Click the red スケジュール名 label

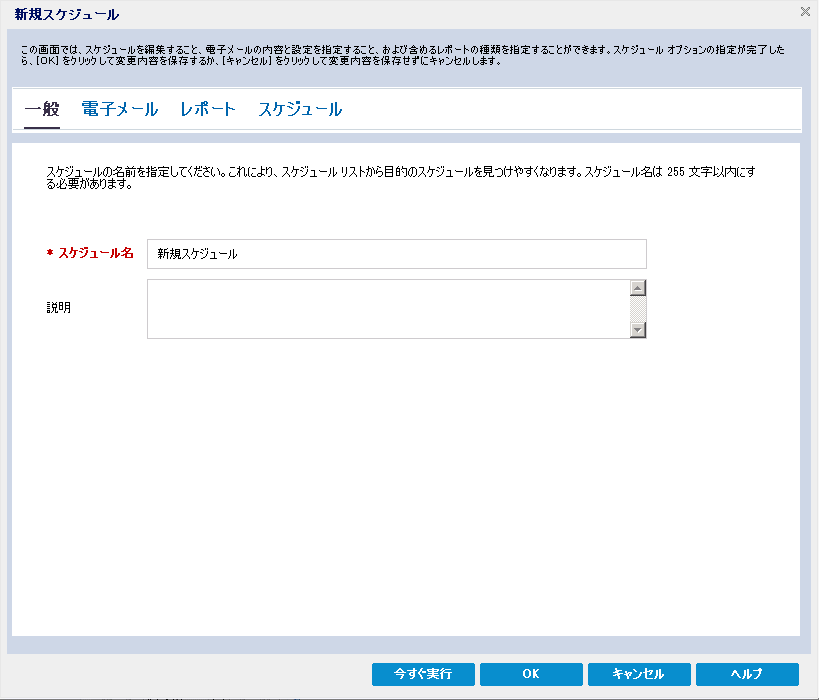pos(96,254)
